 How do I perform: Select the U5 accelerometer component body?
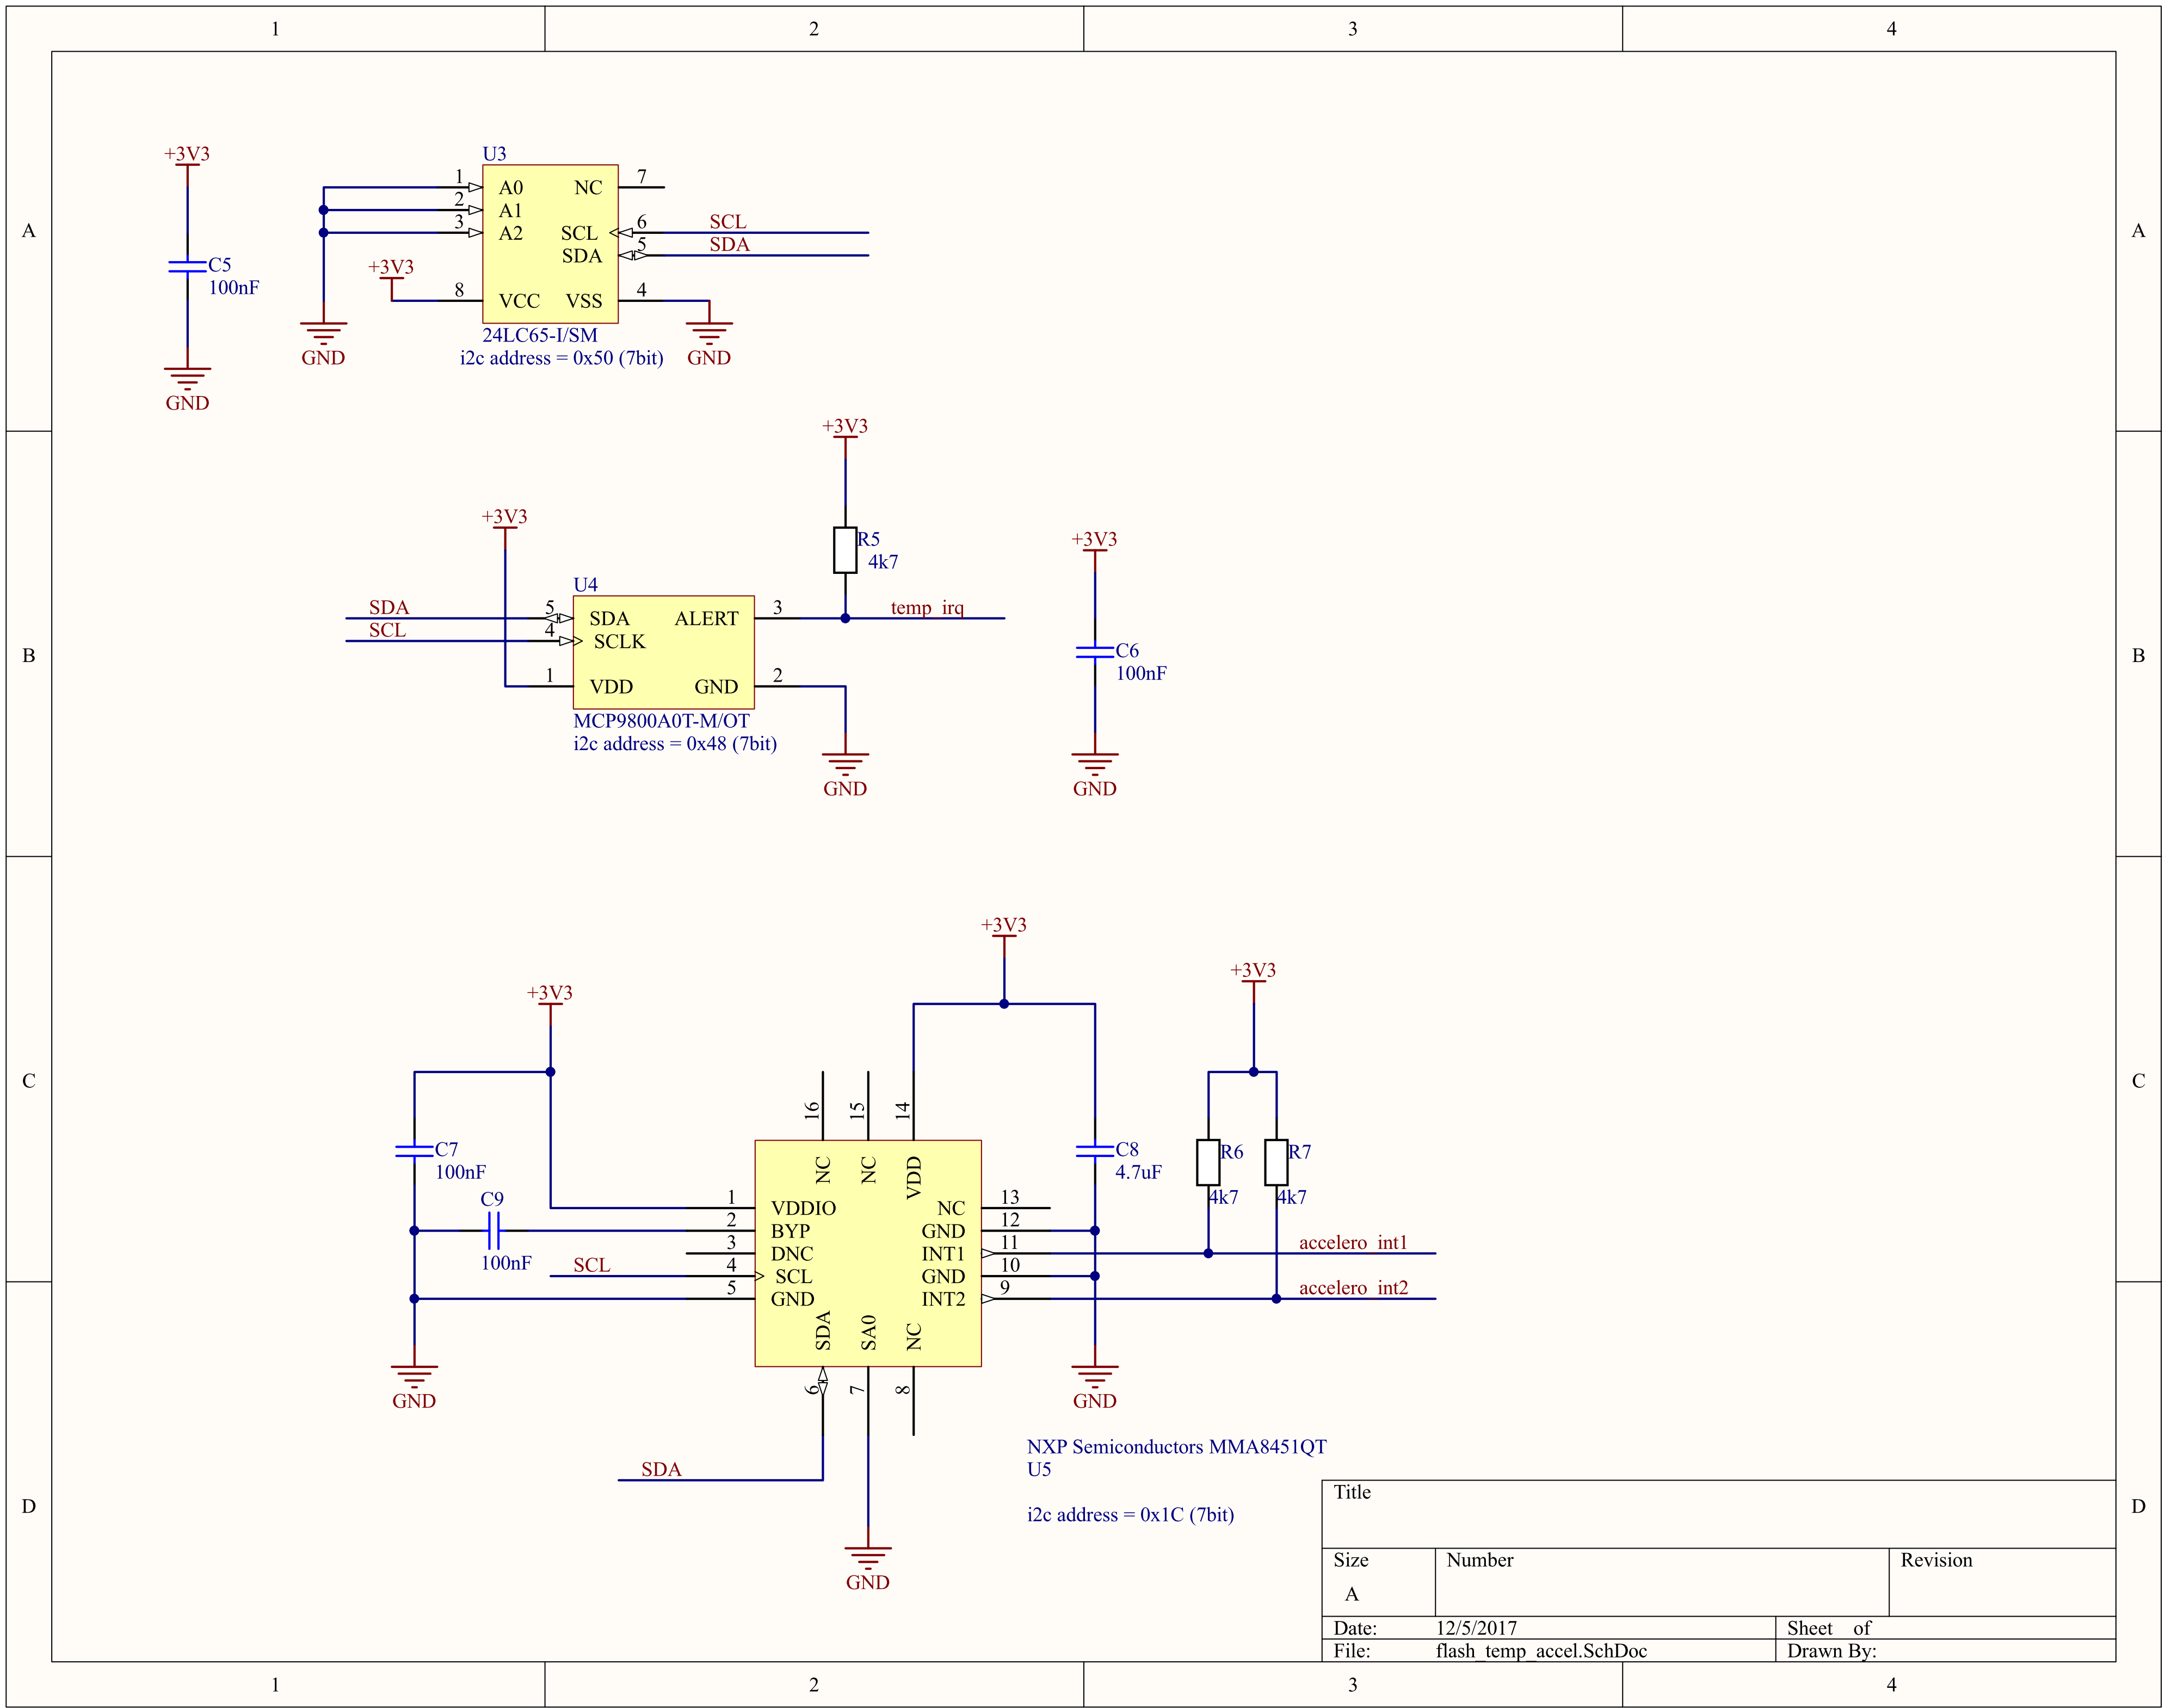click(868, 1253)
